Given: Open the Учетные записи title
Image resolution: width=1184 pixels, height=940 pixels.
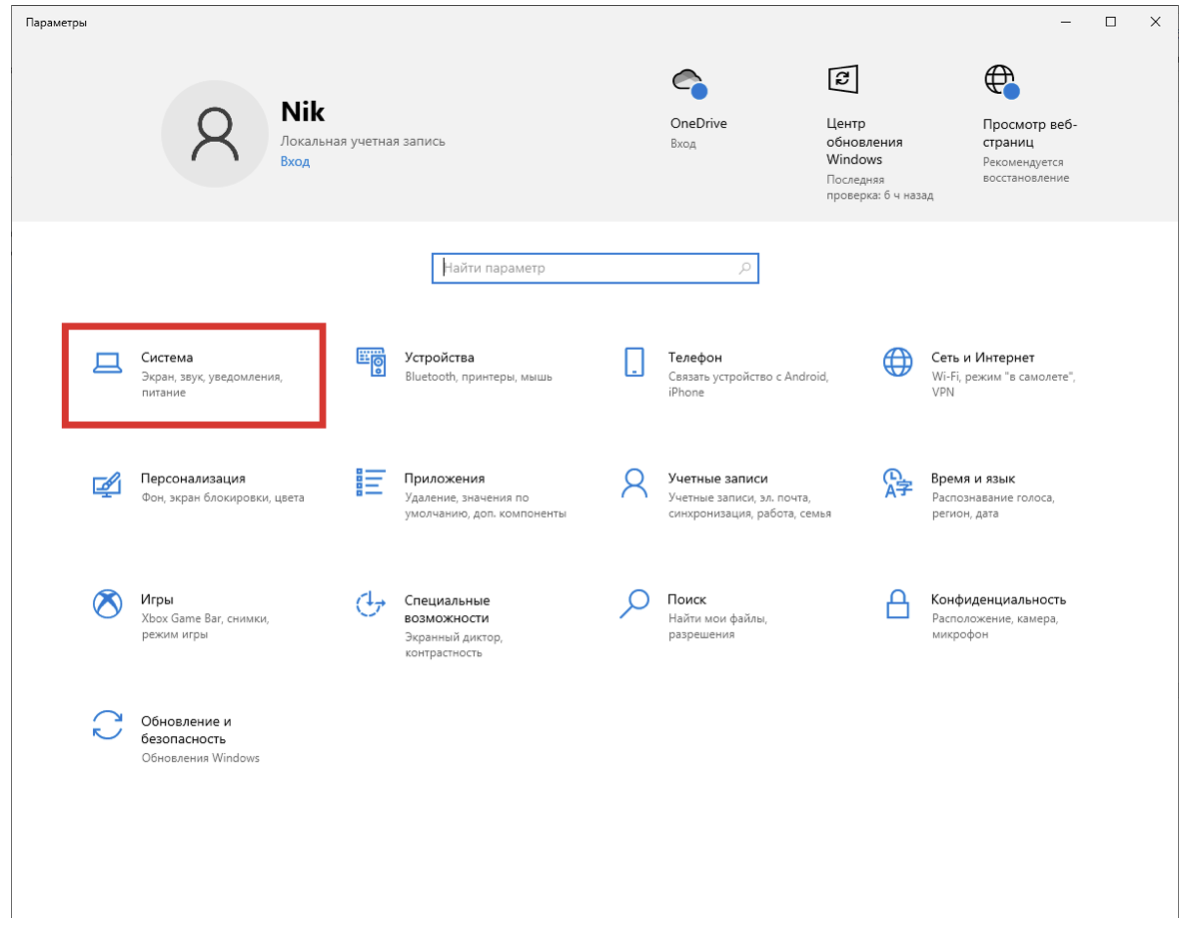Looking at the screenshot, I should [717, 478].
